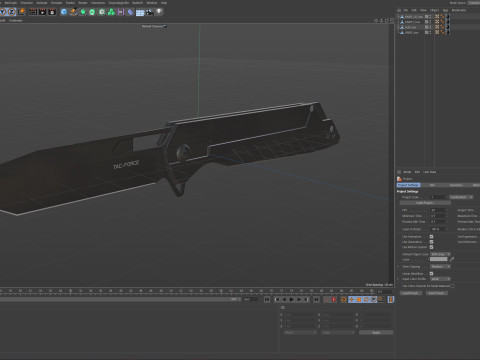480x360 pixels.
Task: Add a Subdivision Surface generator
Action: [83, 12]
